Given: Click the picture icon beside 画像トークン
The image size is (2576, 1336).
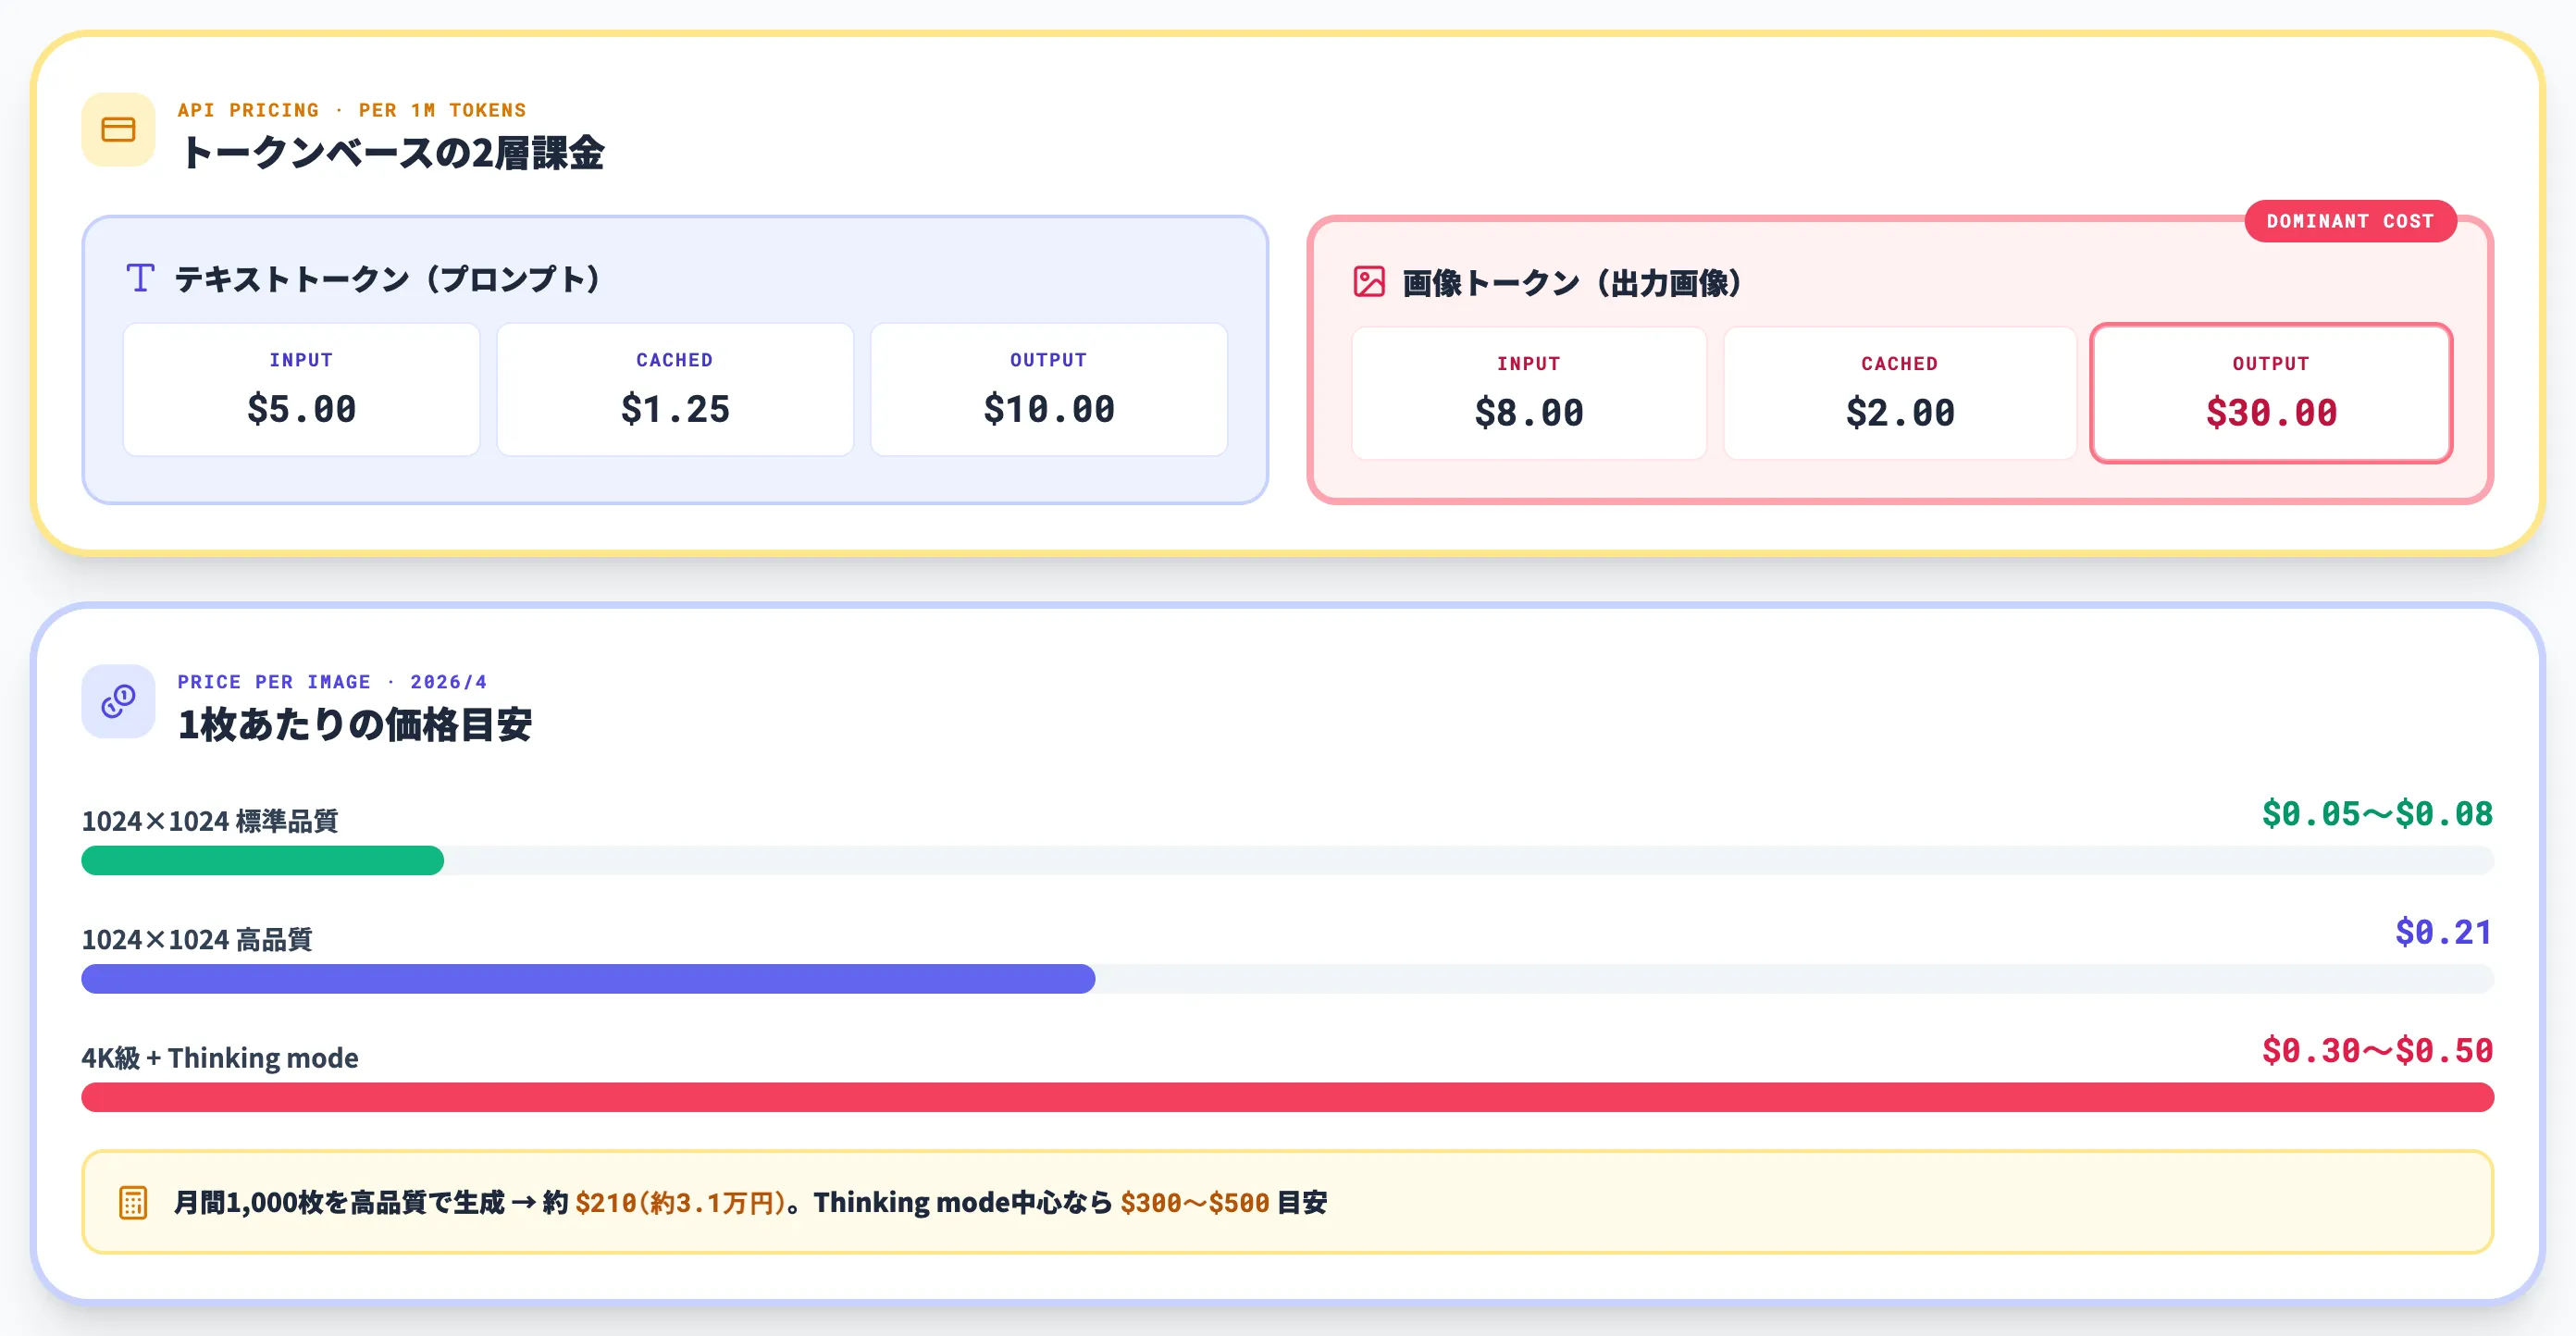Looking at the screenshot, I should pyautogui.click(x=1369, y=282).
